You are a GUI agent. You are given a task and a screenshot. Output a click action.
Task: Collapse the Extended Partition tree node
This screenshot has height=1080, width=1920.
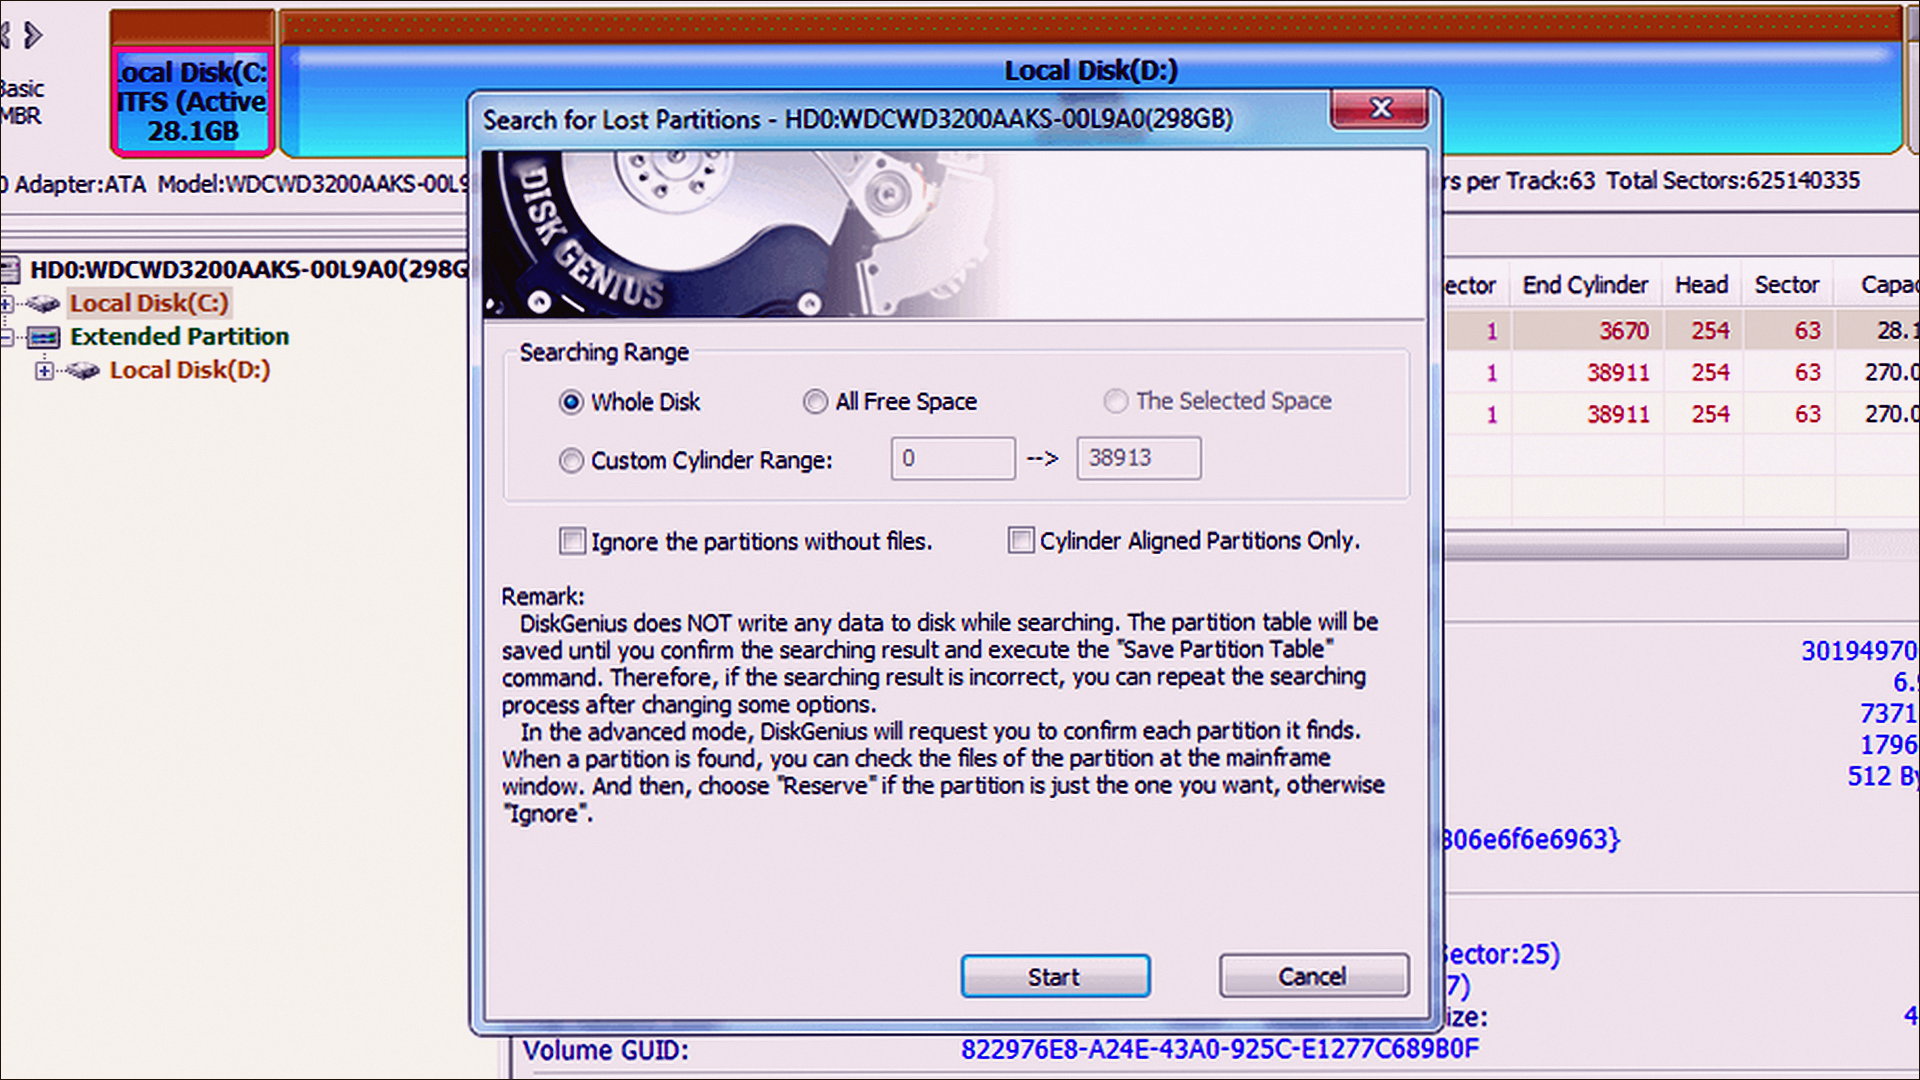click(x=7, y=337)
